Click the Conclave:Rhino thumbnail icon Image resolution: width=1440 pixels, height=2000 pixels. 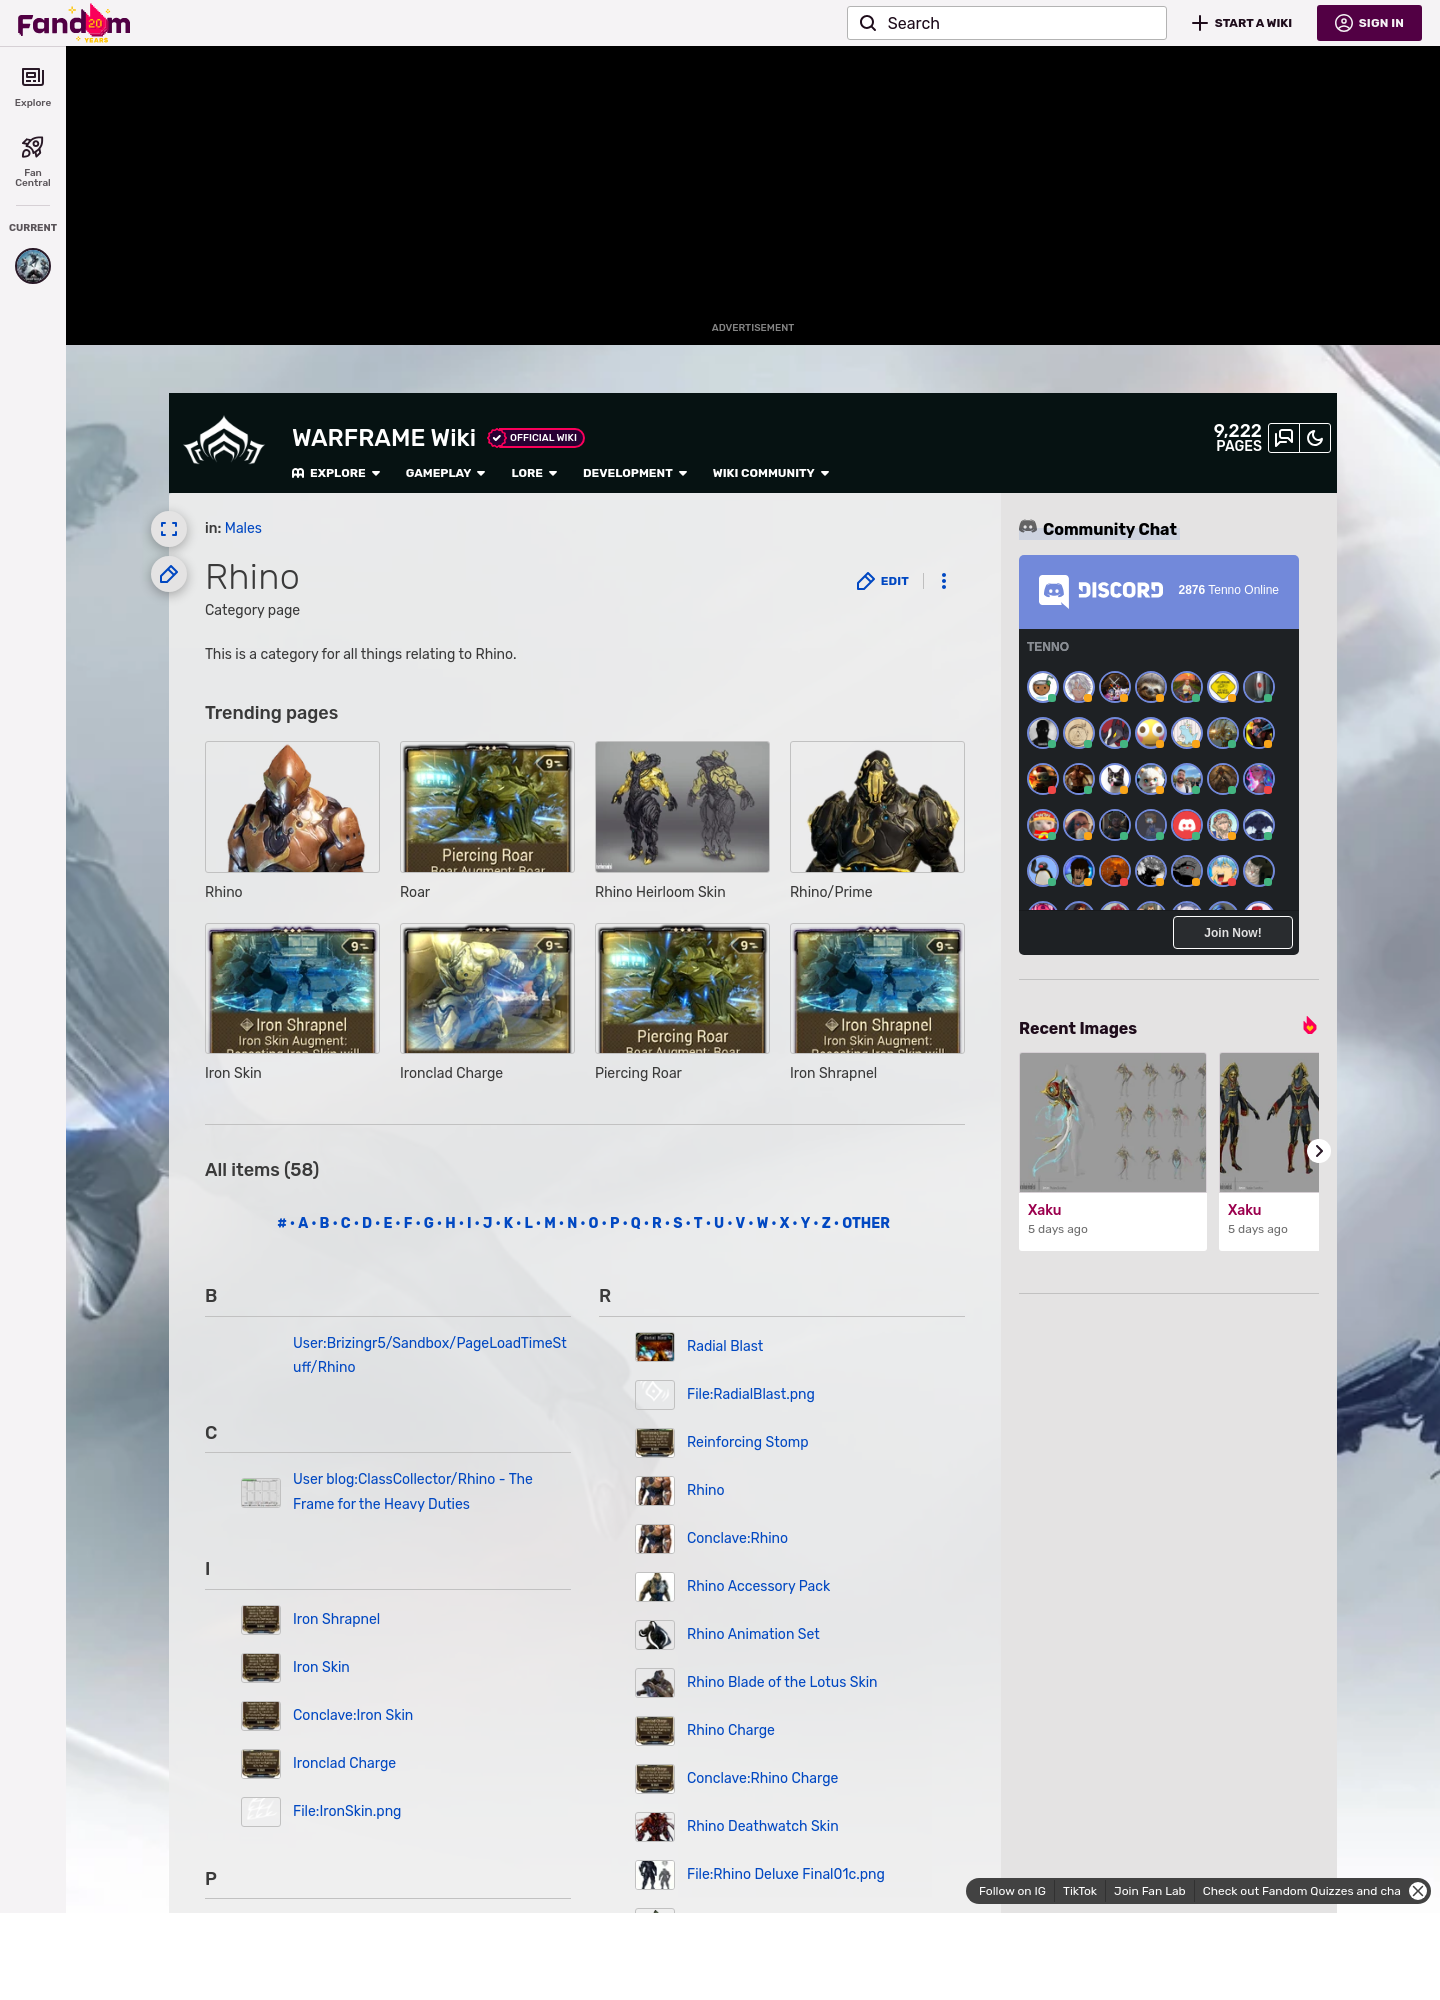click(x=655, y=1538)
